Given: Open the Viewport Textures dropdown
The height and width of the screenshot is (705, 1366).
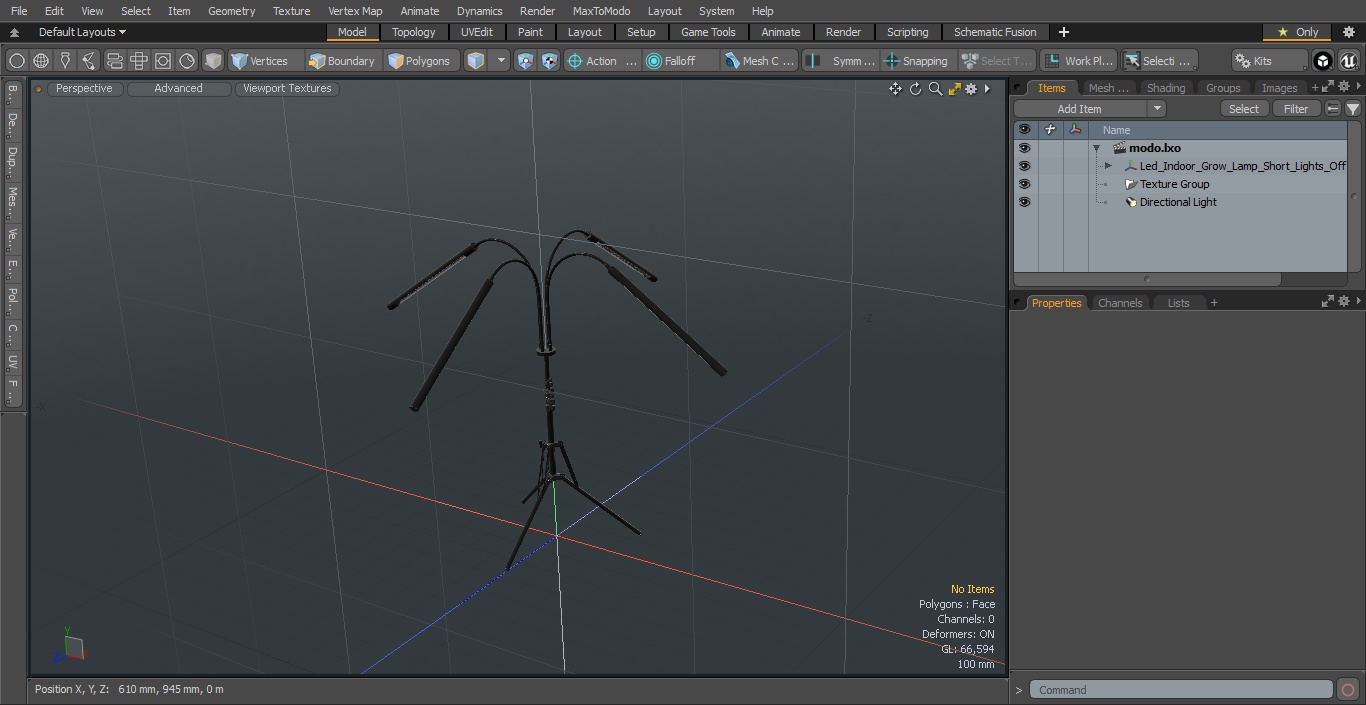Looking at the screenshot, I should (287, 88).
